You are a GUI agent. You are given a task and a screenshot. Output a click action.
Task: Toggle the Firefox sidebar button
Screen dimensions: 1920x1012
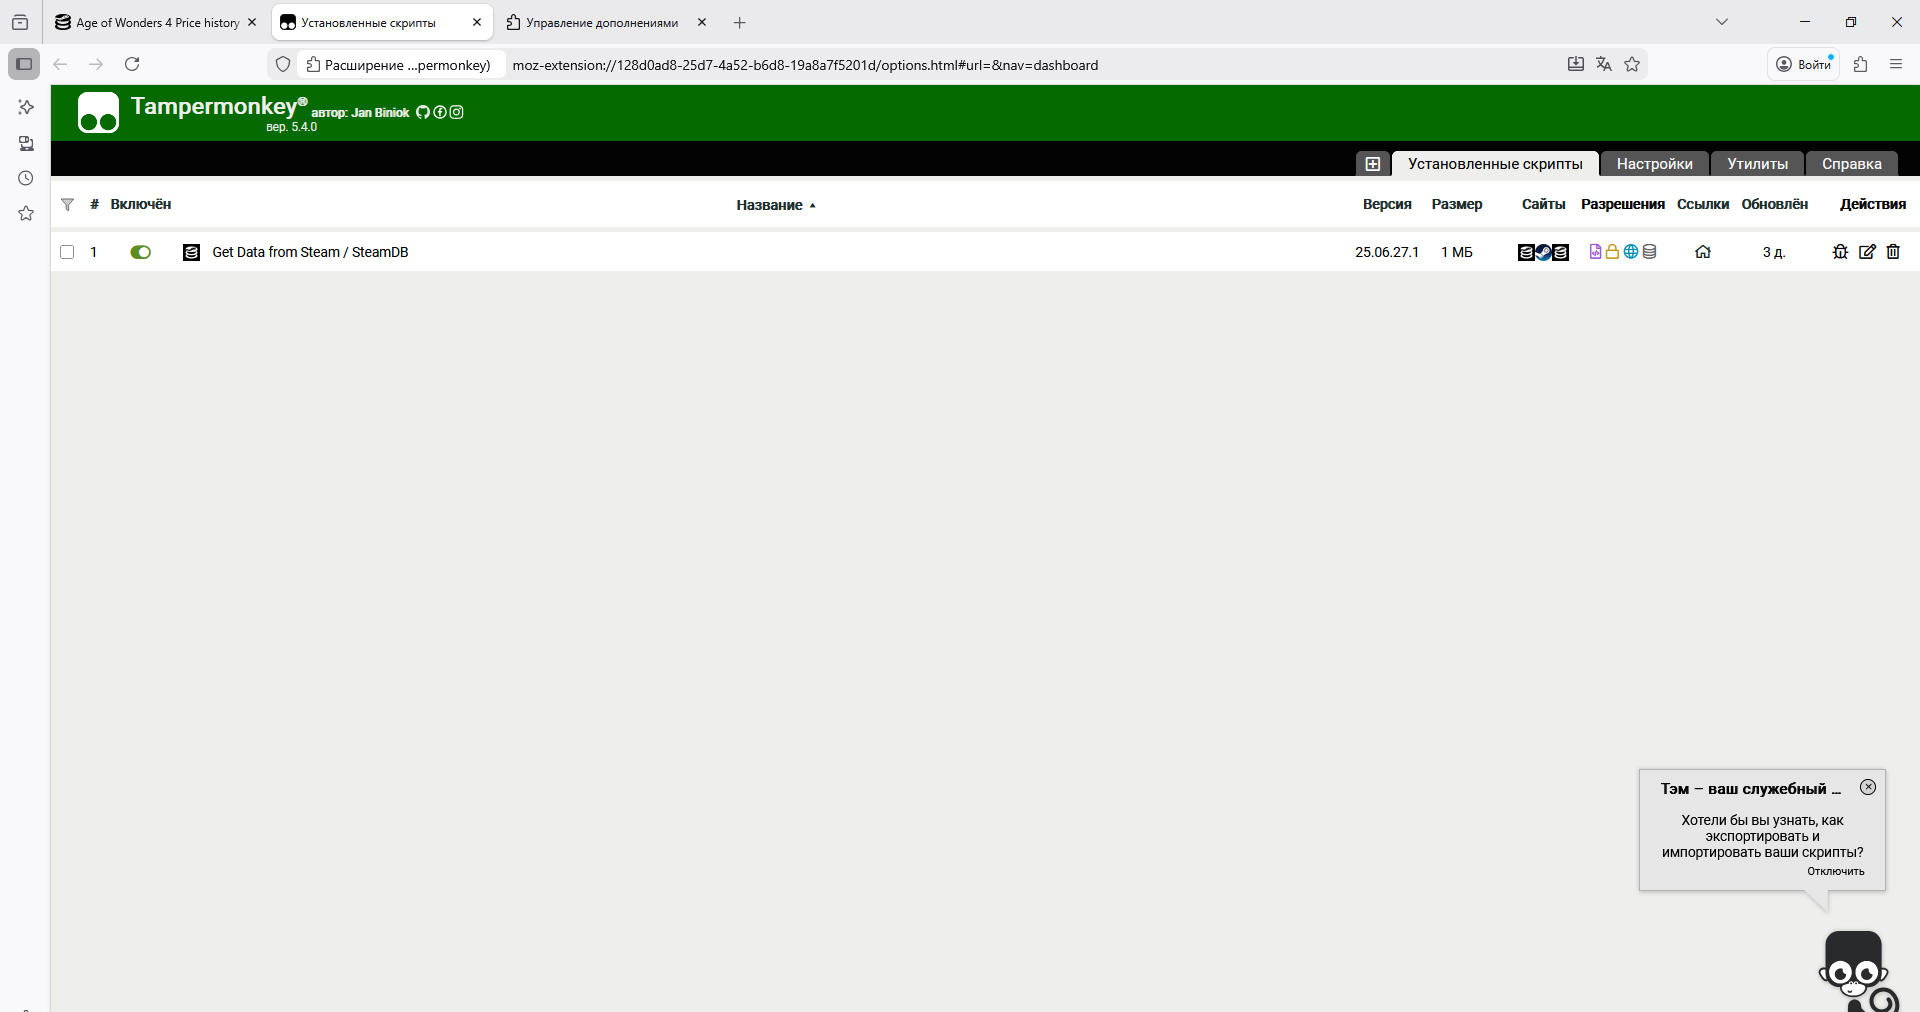click(24, 64)
